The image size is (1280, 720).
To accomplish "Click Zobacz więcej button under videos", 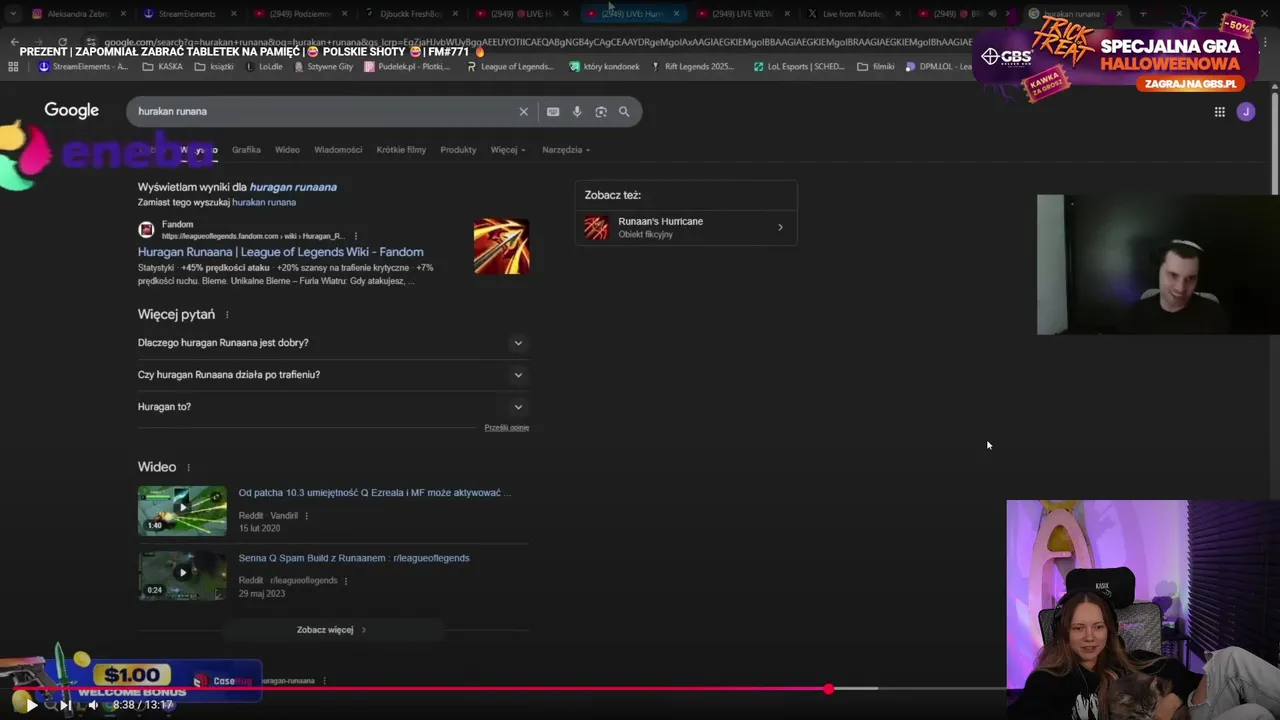I will (x=332, y=630).
